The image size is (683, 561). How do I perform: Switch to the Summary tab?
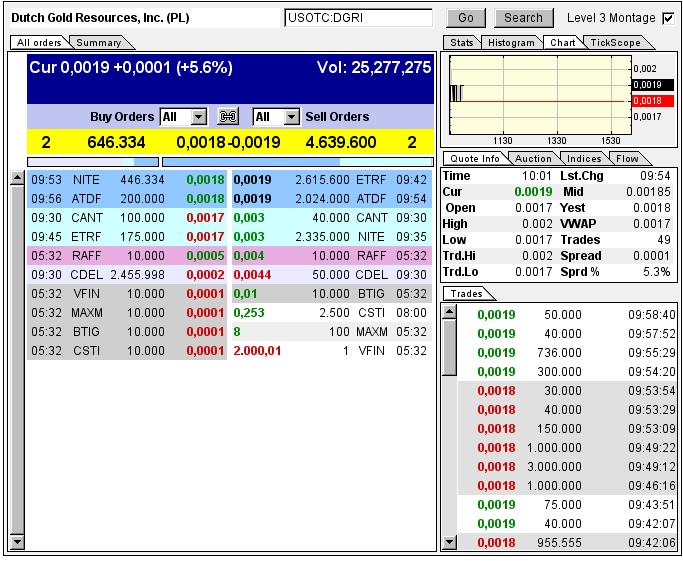[99, 42]
